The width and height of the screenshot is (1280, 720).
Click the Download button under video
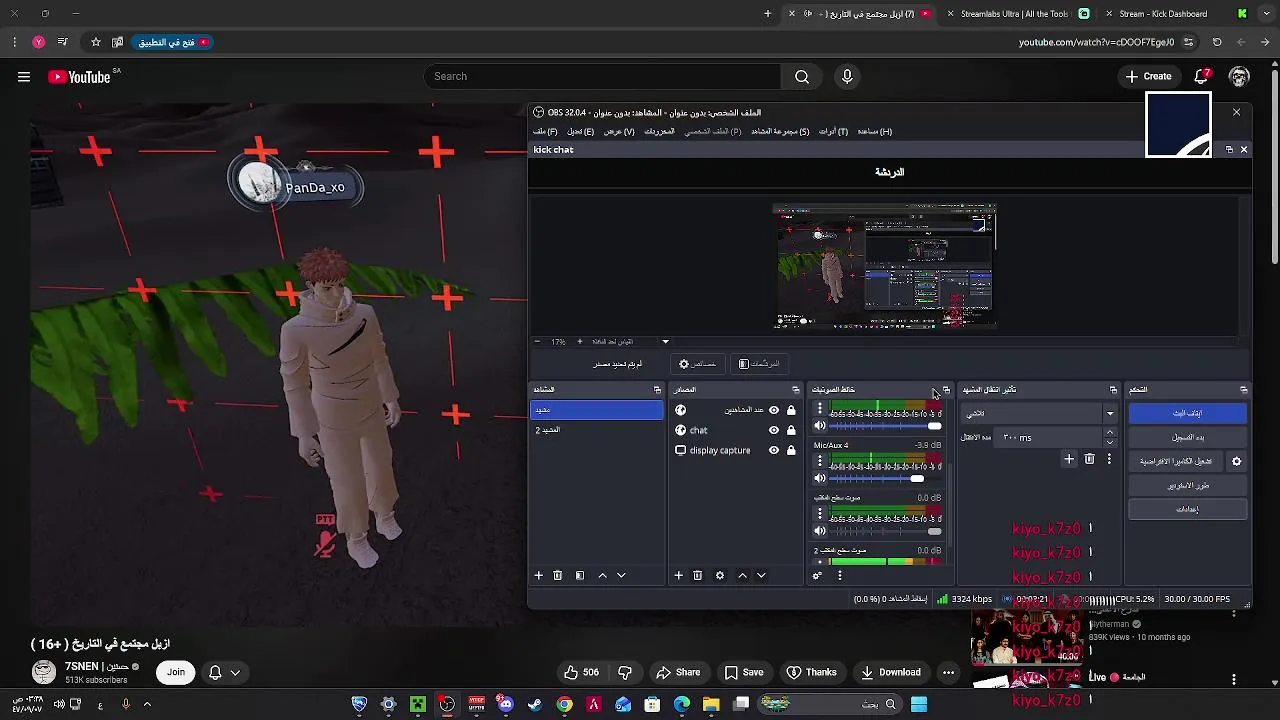[891, 672]
